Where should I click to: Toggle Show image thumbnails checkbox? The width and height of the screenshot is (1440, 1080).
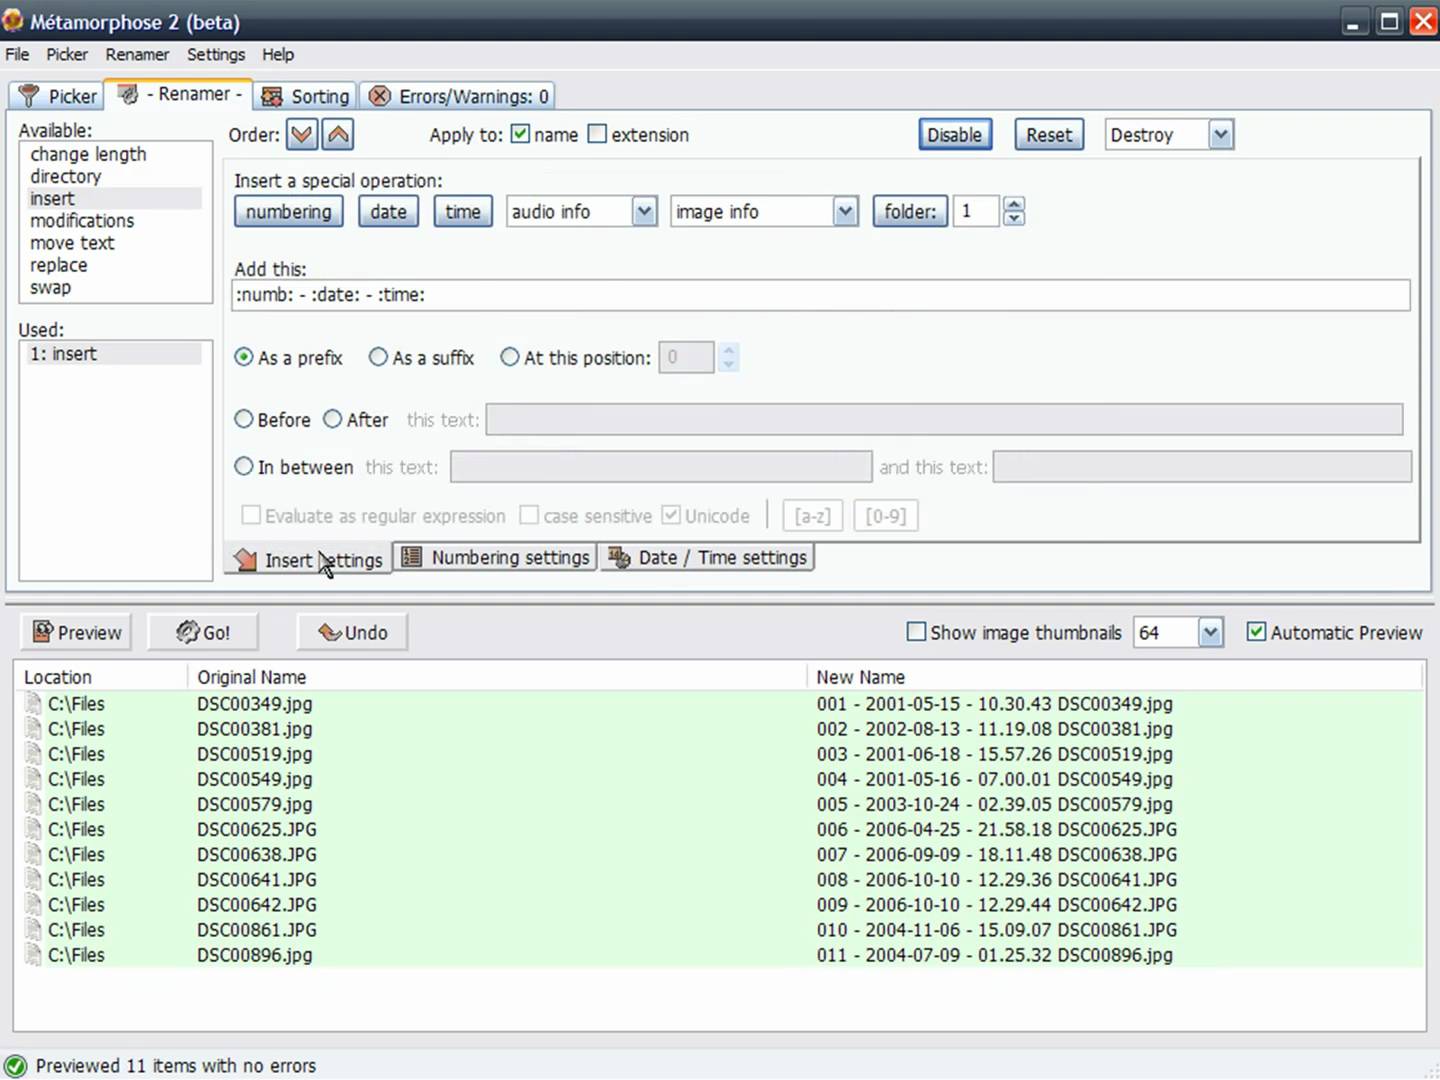pyautogui.click(x=916, y=632)
